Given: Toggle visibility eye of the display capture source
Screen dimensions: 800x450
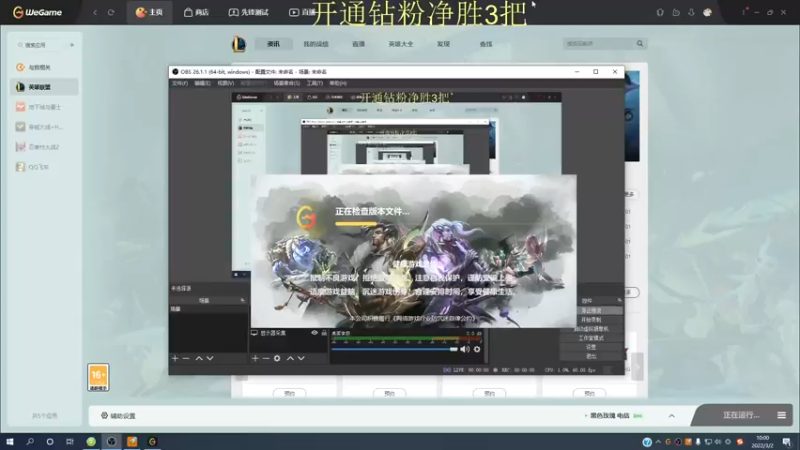Looking at the screenshot, I should point(314,333).
